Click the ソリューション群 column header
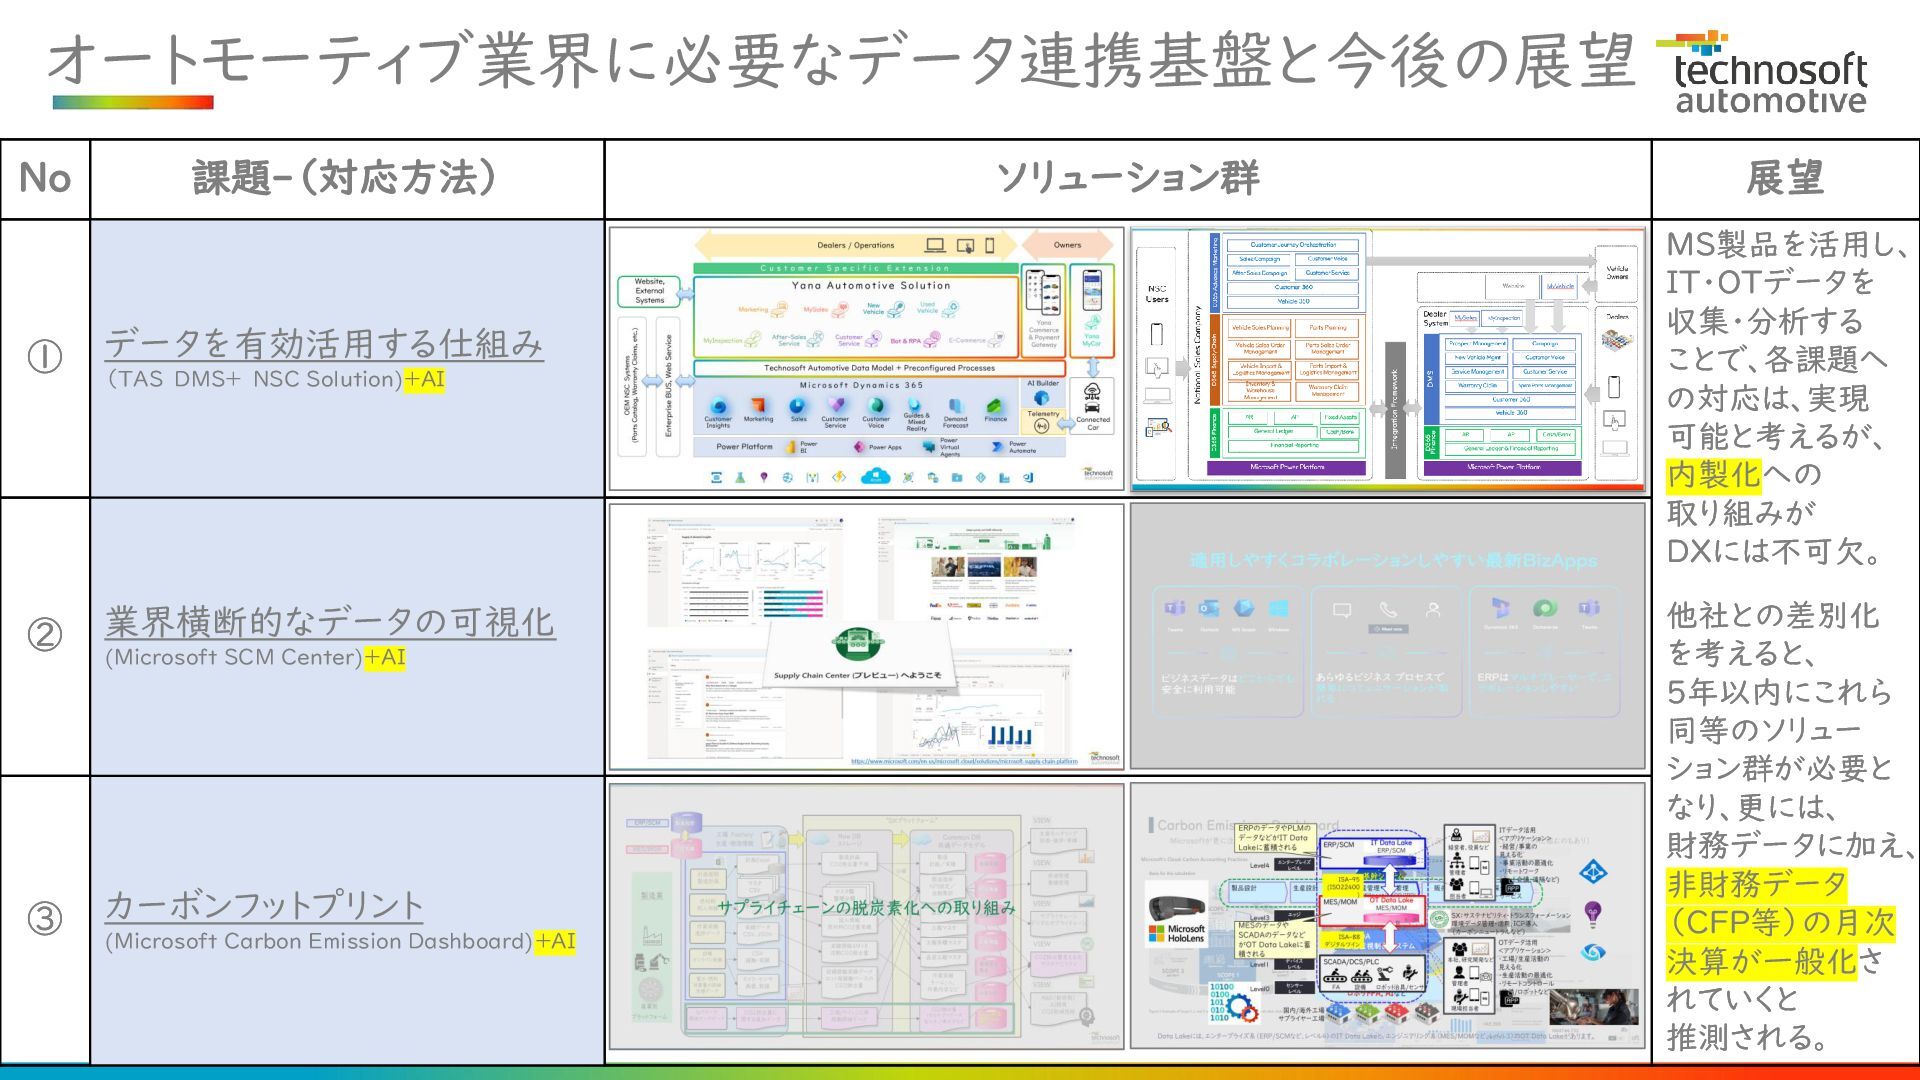Viewport: 1920px width, 1080px height. pos(1128,179)
